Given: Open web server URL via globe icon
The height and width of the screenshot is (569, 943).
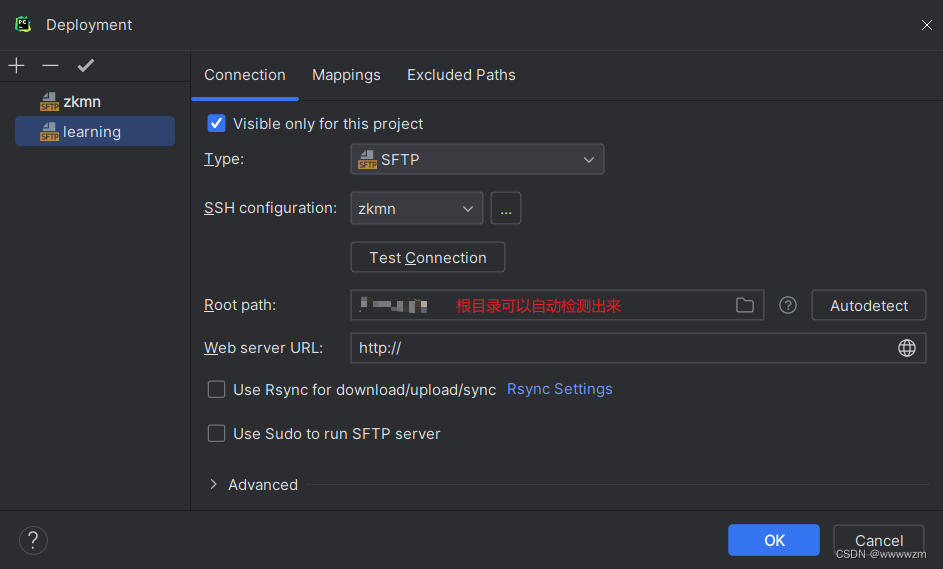Looking at the screenshot, I should pyautogui.click(x=907, y=348).
